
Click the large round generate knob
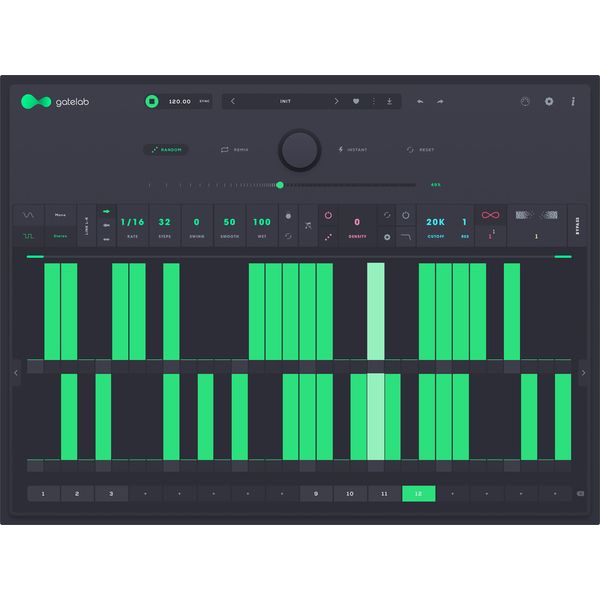[x=300, y=150]
